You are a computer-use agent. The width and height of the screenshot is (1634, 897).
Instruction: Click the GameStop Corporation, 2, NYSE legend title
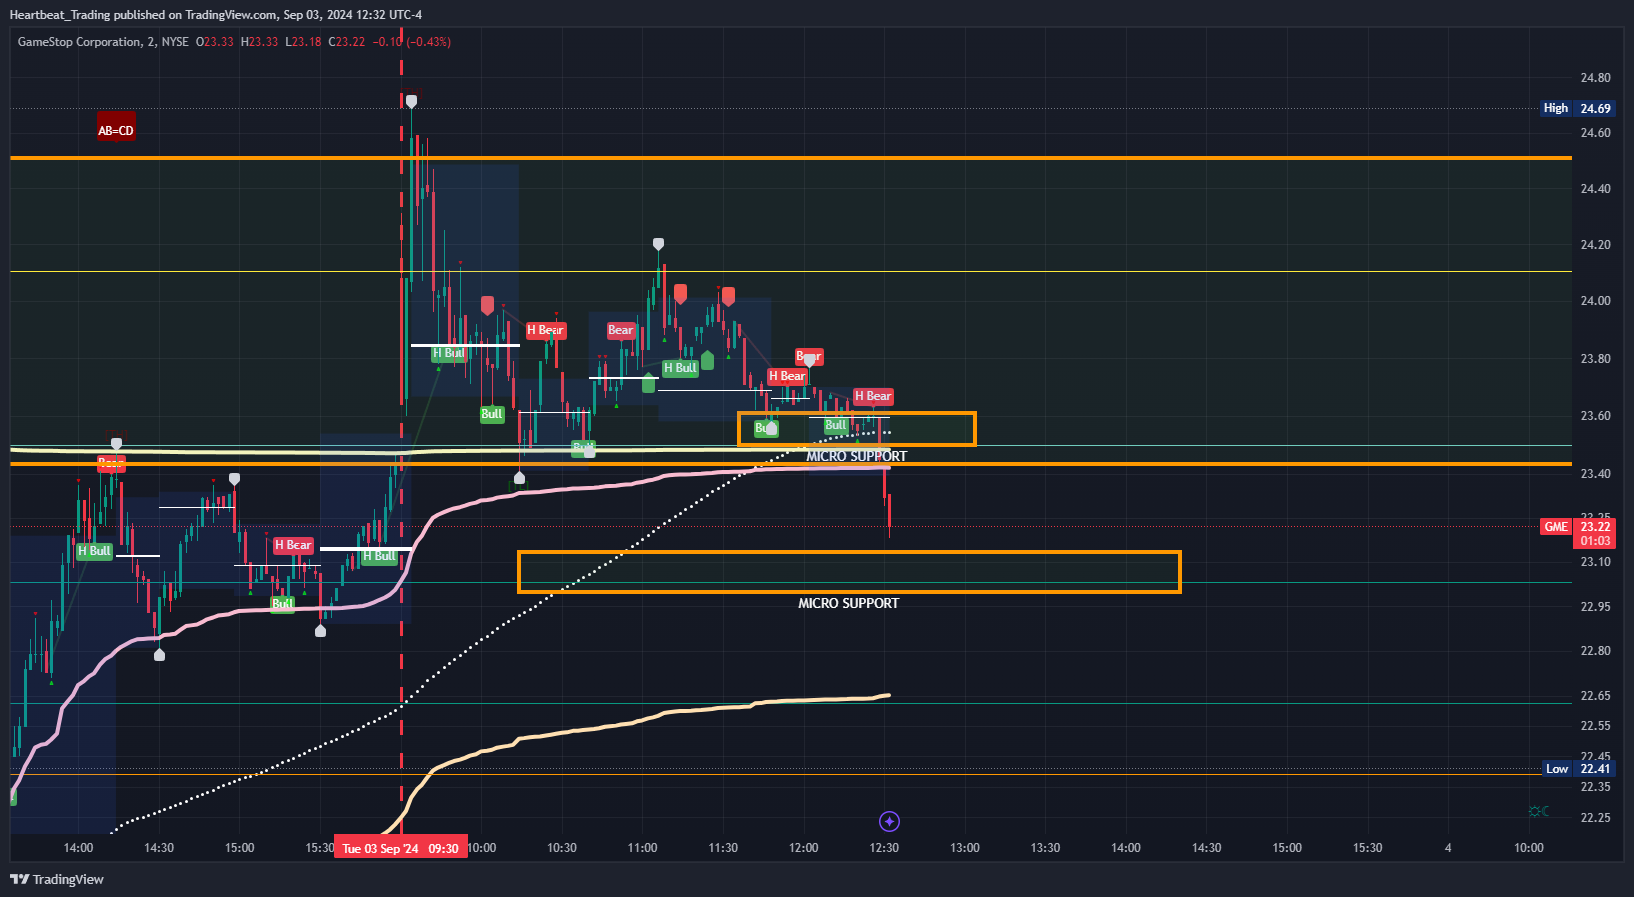tap(103, 42)
